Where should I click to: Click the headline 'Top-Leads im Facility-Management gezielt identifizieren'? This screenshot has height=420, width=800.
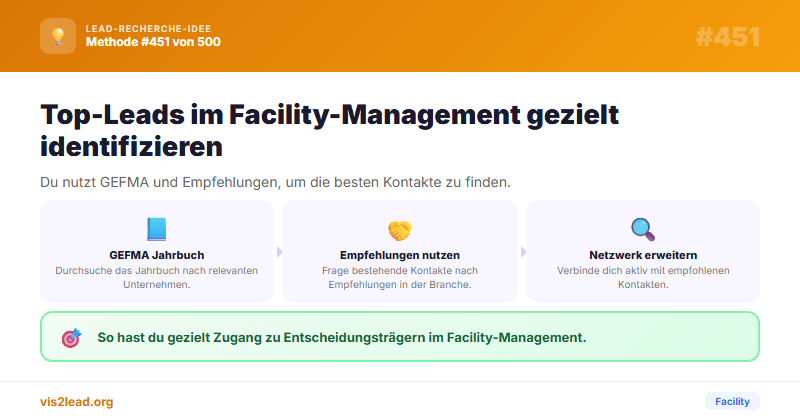tap(330, 130)
